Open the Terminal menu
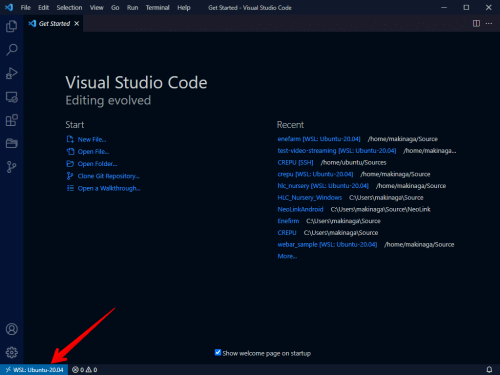This screenshot has width=500, height=375. point(157,8)
